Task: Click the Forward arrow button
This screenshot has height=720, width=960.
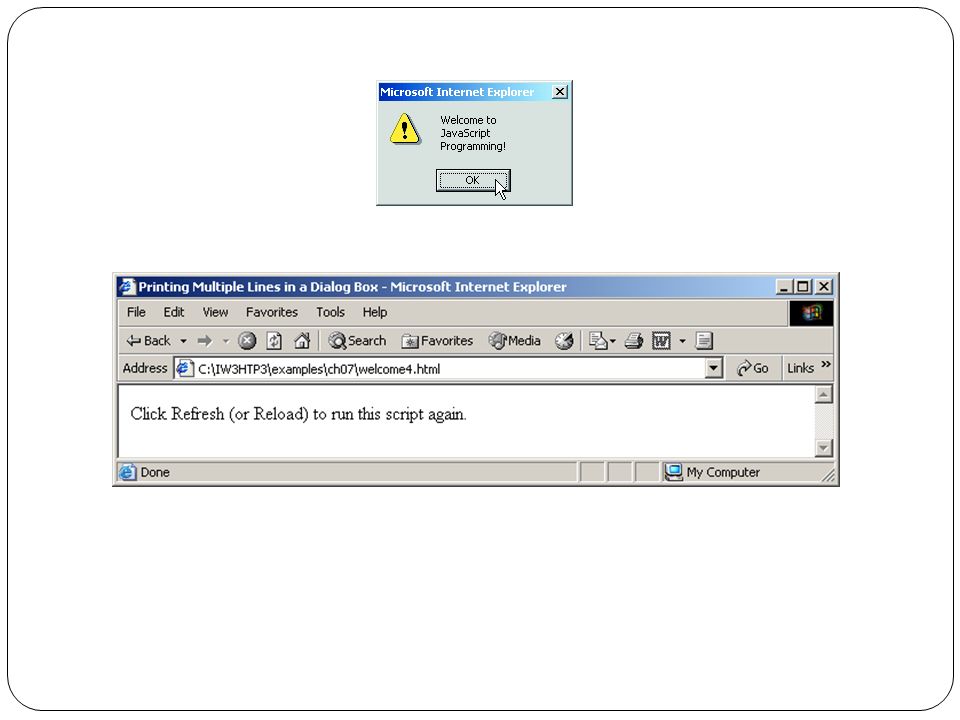Action: 204,341
